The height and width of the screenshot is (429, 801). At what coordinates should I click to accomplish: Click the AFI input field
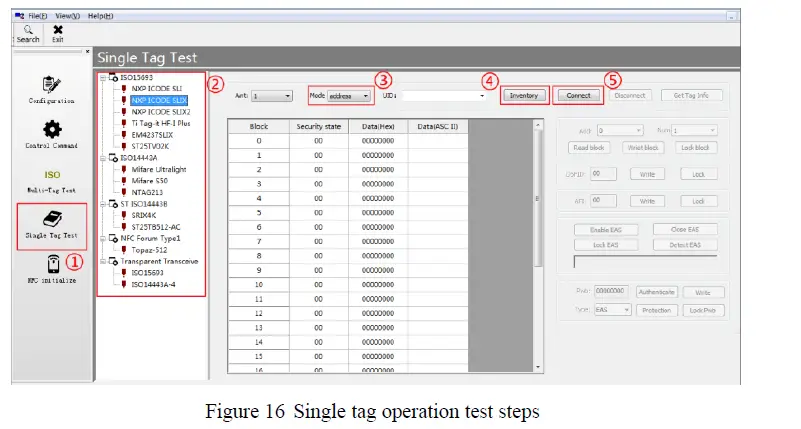[603, 201]
